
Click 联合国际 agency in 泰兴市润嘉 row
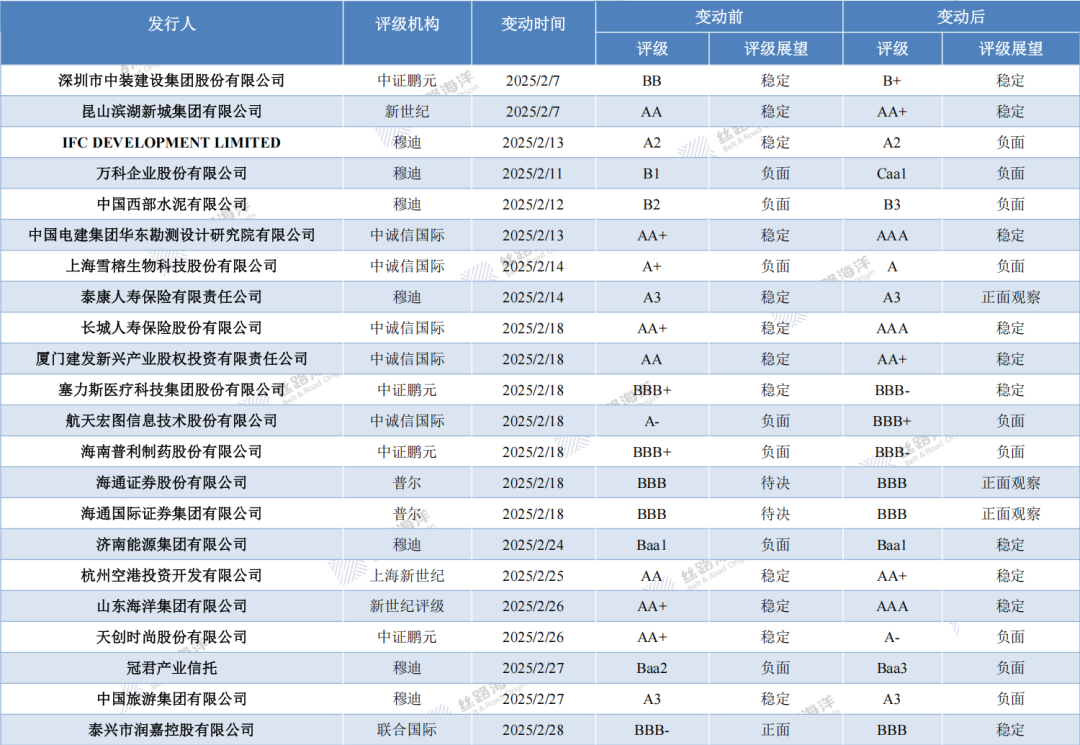click(x=407, y=730)
